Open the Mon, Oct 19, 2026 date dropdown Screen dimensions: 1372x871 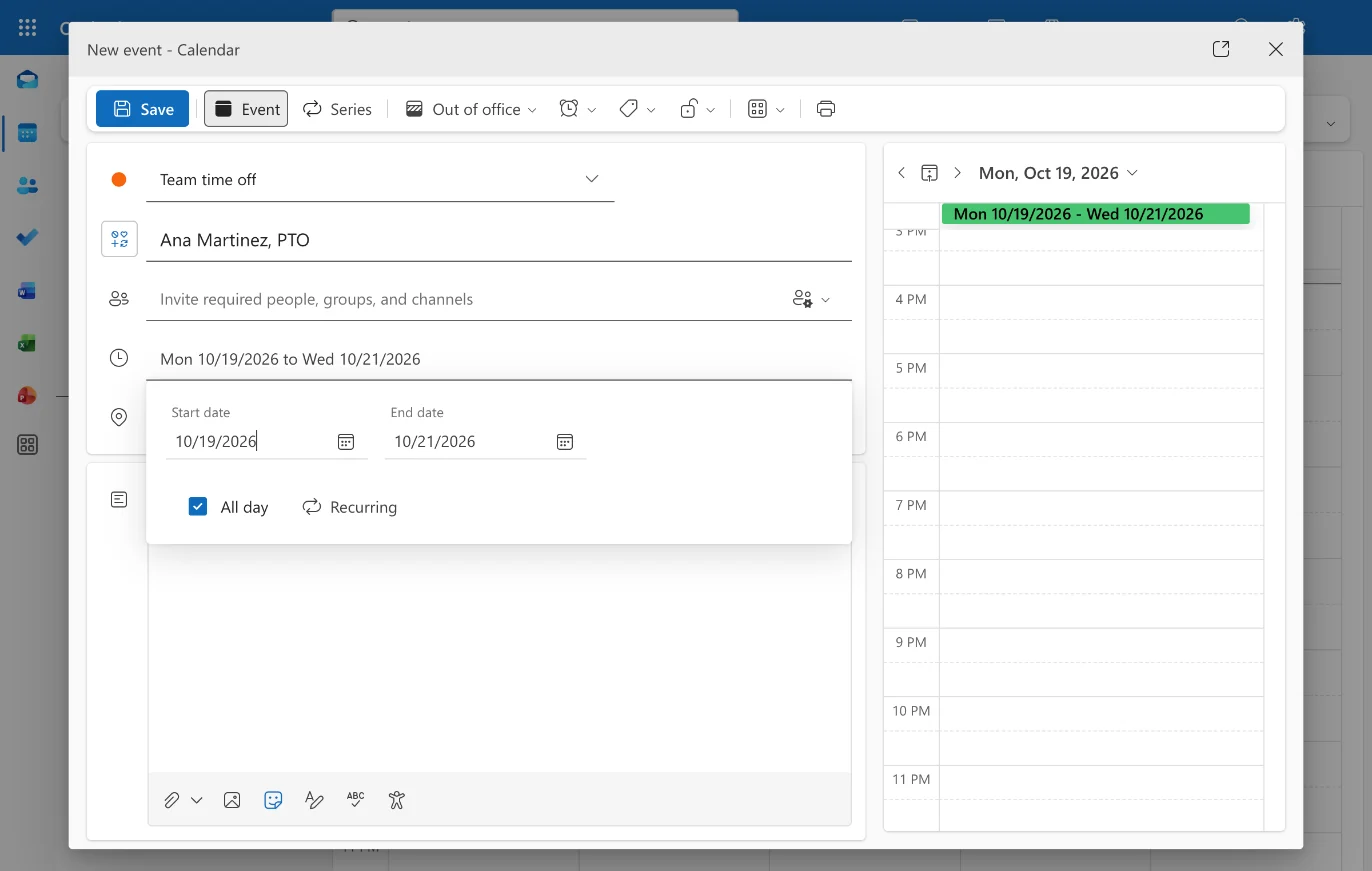[x=1058, y=173]
